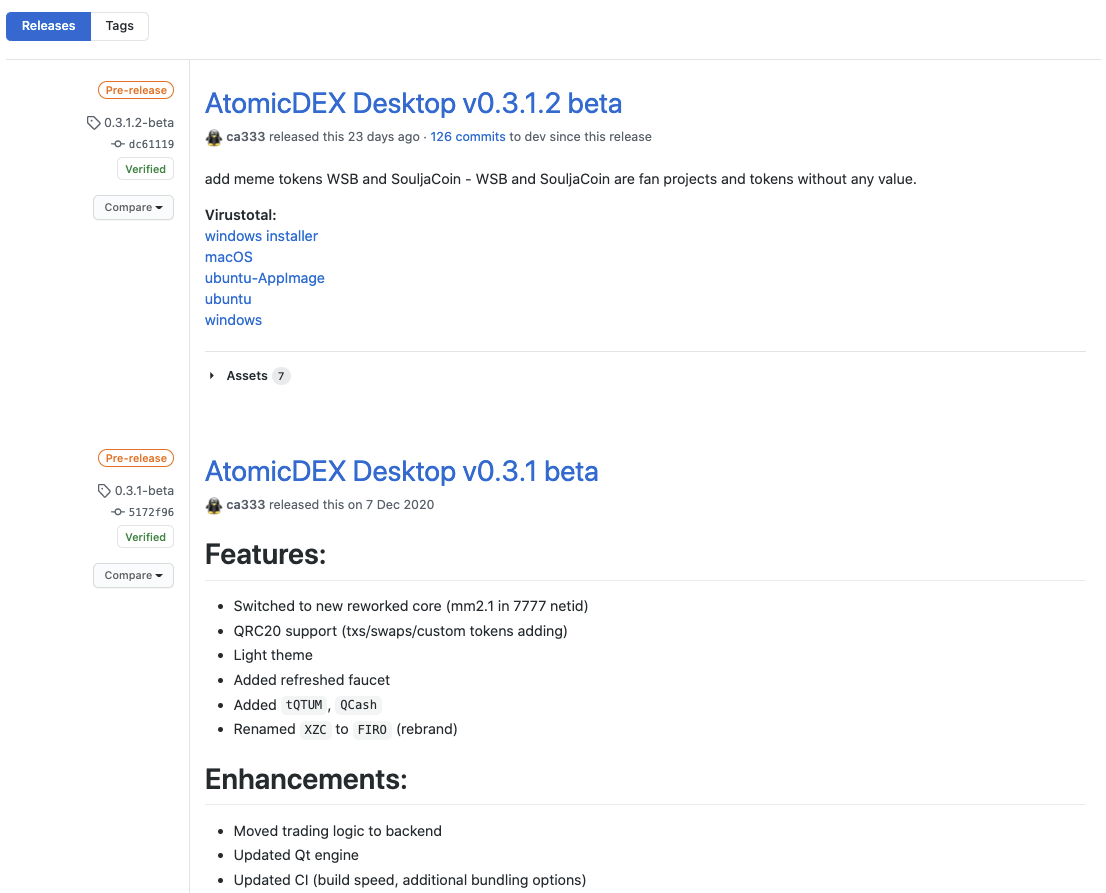Viewport: 1106px width, 893px height.
Task: Click Pre-release label on v0.3.1.2 beta
Action: coord(136,90)
